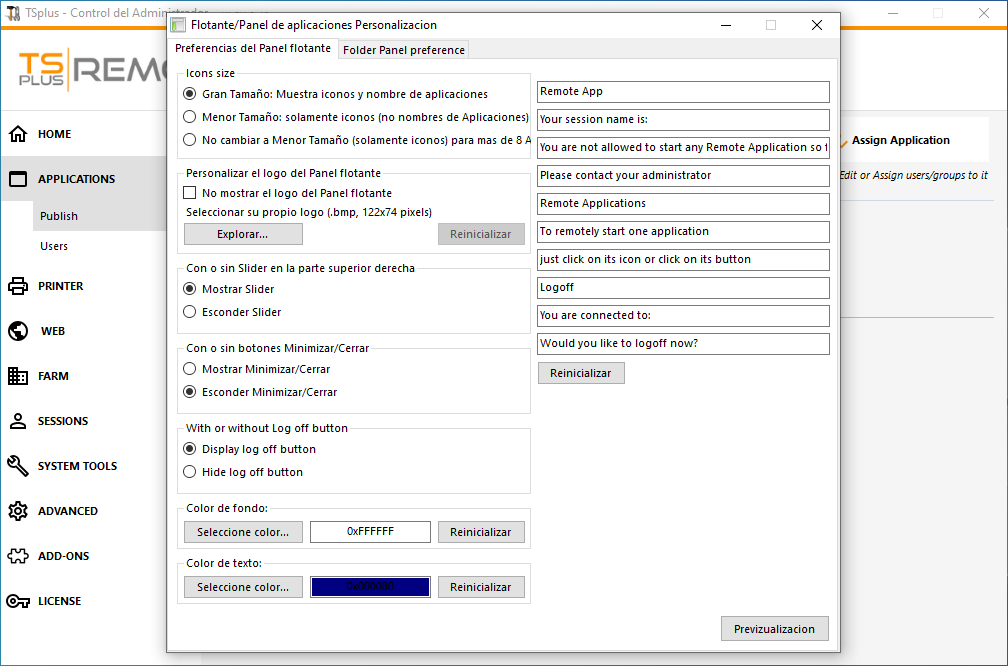
Task: Open License via the key icon
Action: click(x=18, y=601)
